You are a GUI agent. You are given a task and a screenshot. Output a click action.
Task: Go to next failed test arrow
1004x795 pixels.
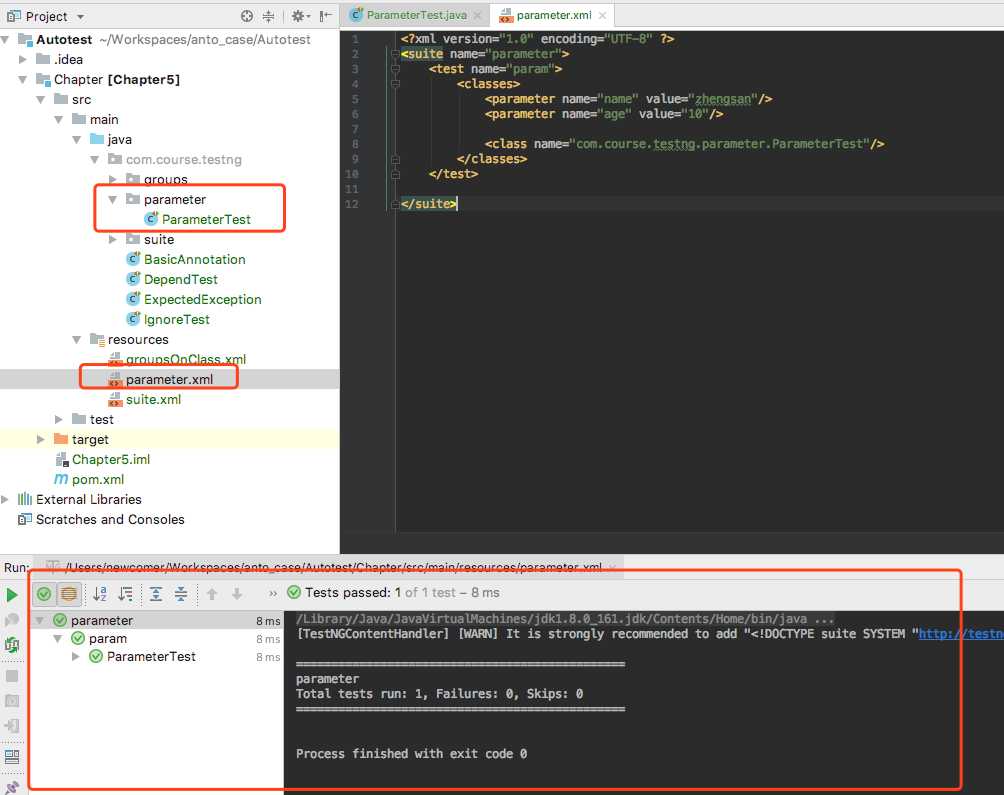tap(237, 594)
